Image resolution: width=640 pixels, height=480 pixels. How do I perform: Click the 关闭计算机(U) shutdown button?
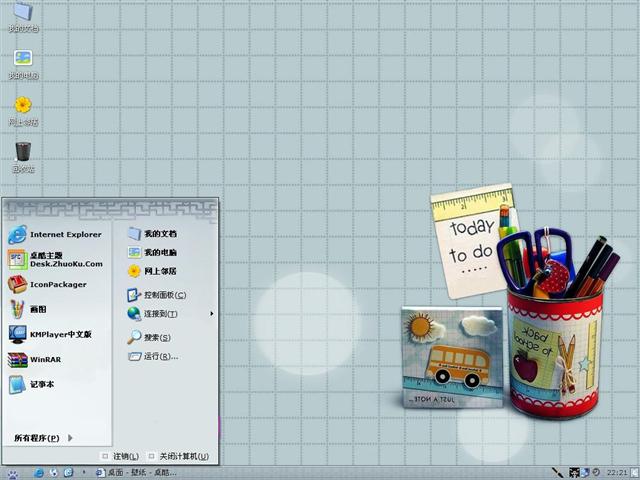coord(179,456)
